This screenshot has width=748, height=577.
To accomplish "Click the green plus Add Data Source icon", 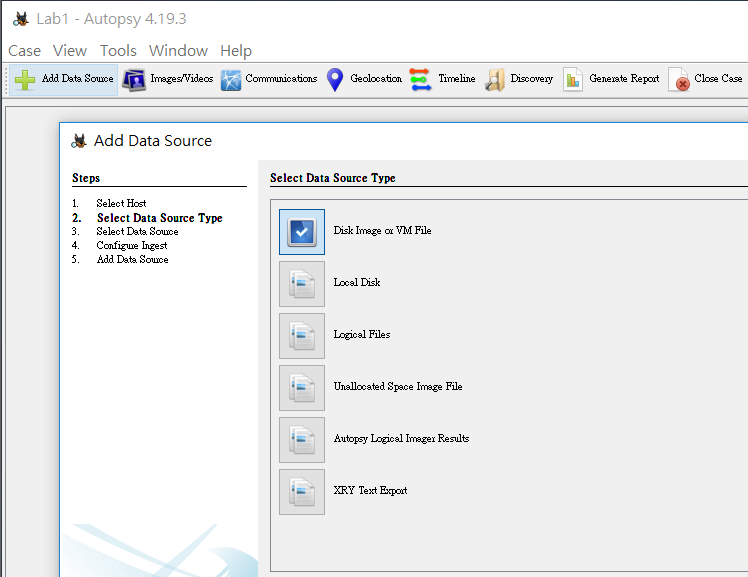I will (x=25, y=80).
